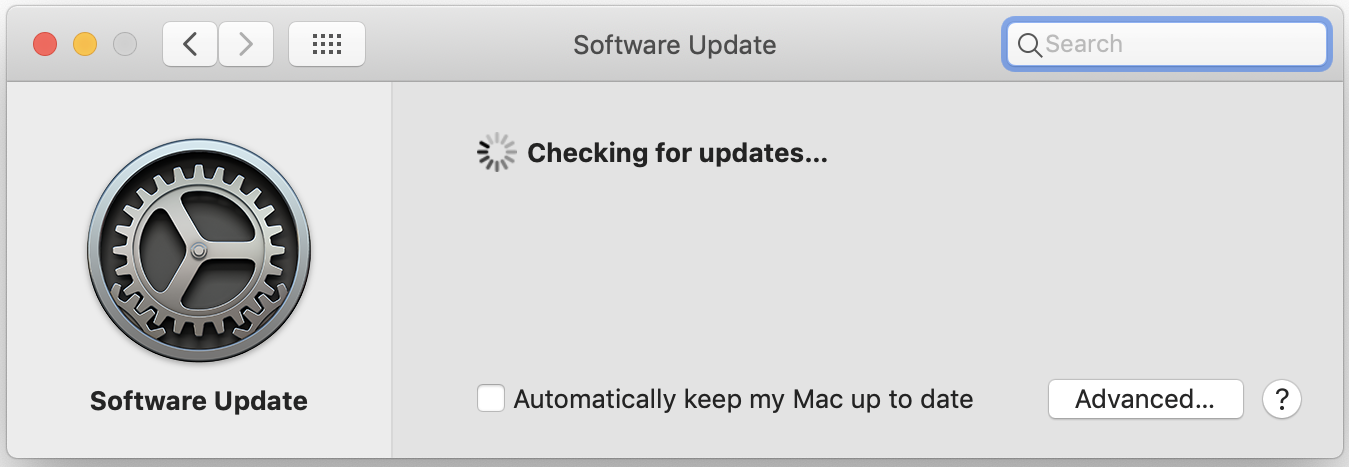The height and width of the screenshot is (467, 1349).
Task: Open help with the question mark button
Action: click(x=1282, y=399)
